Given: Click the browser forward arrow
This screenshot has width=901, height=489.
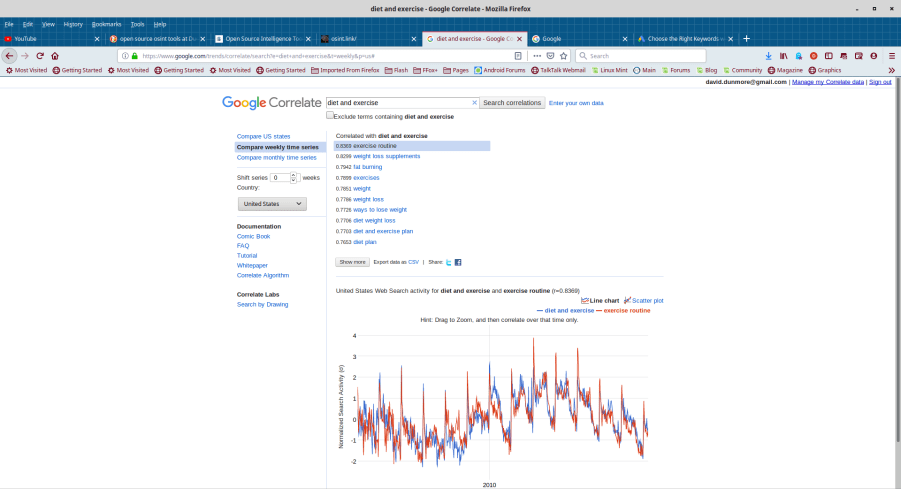Looking at the screenshot, I should tap(25, 56).
